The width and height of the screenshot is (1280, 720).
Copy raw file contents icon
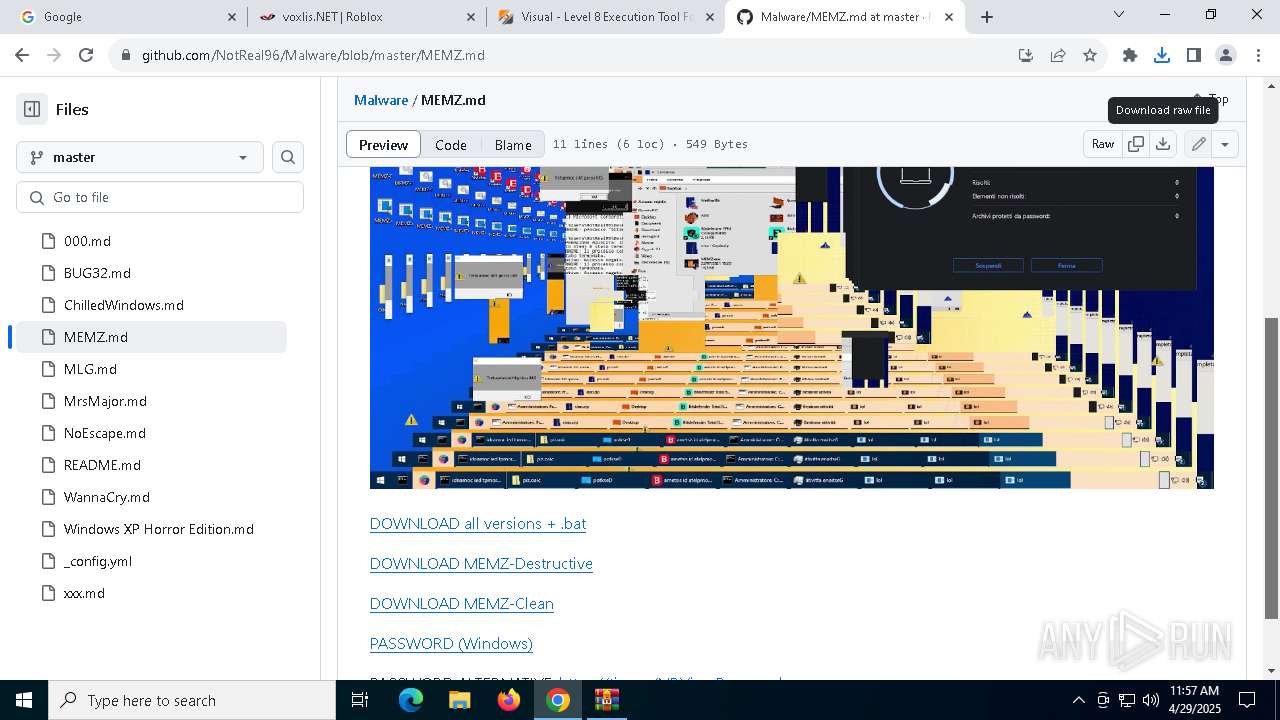1136,144
